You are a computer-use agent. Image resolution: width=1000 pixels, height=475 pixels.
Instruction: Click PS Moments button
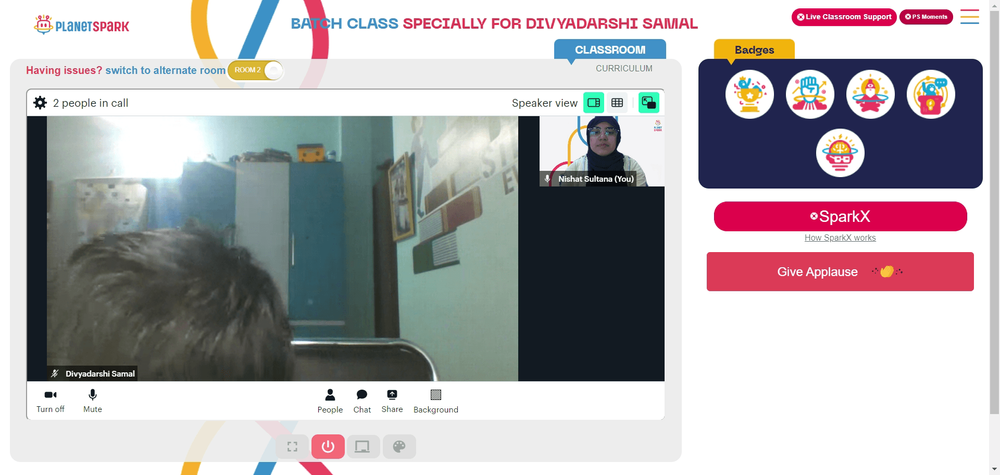tap(926, 17)
